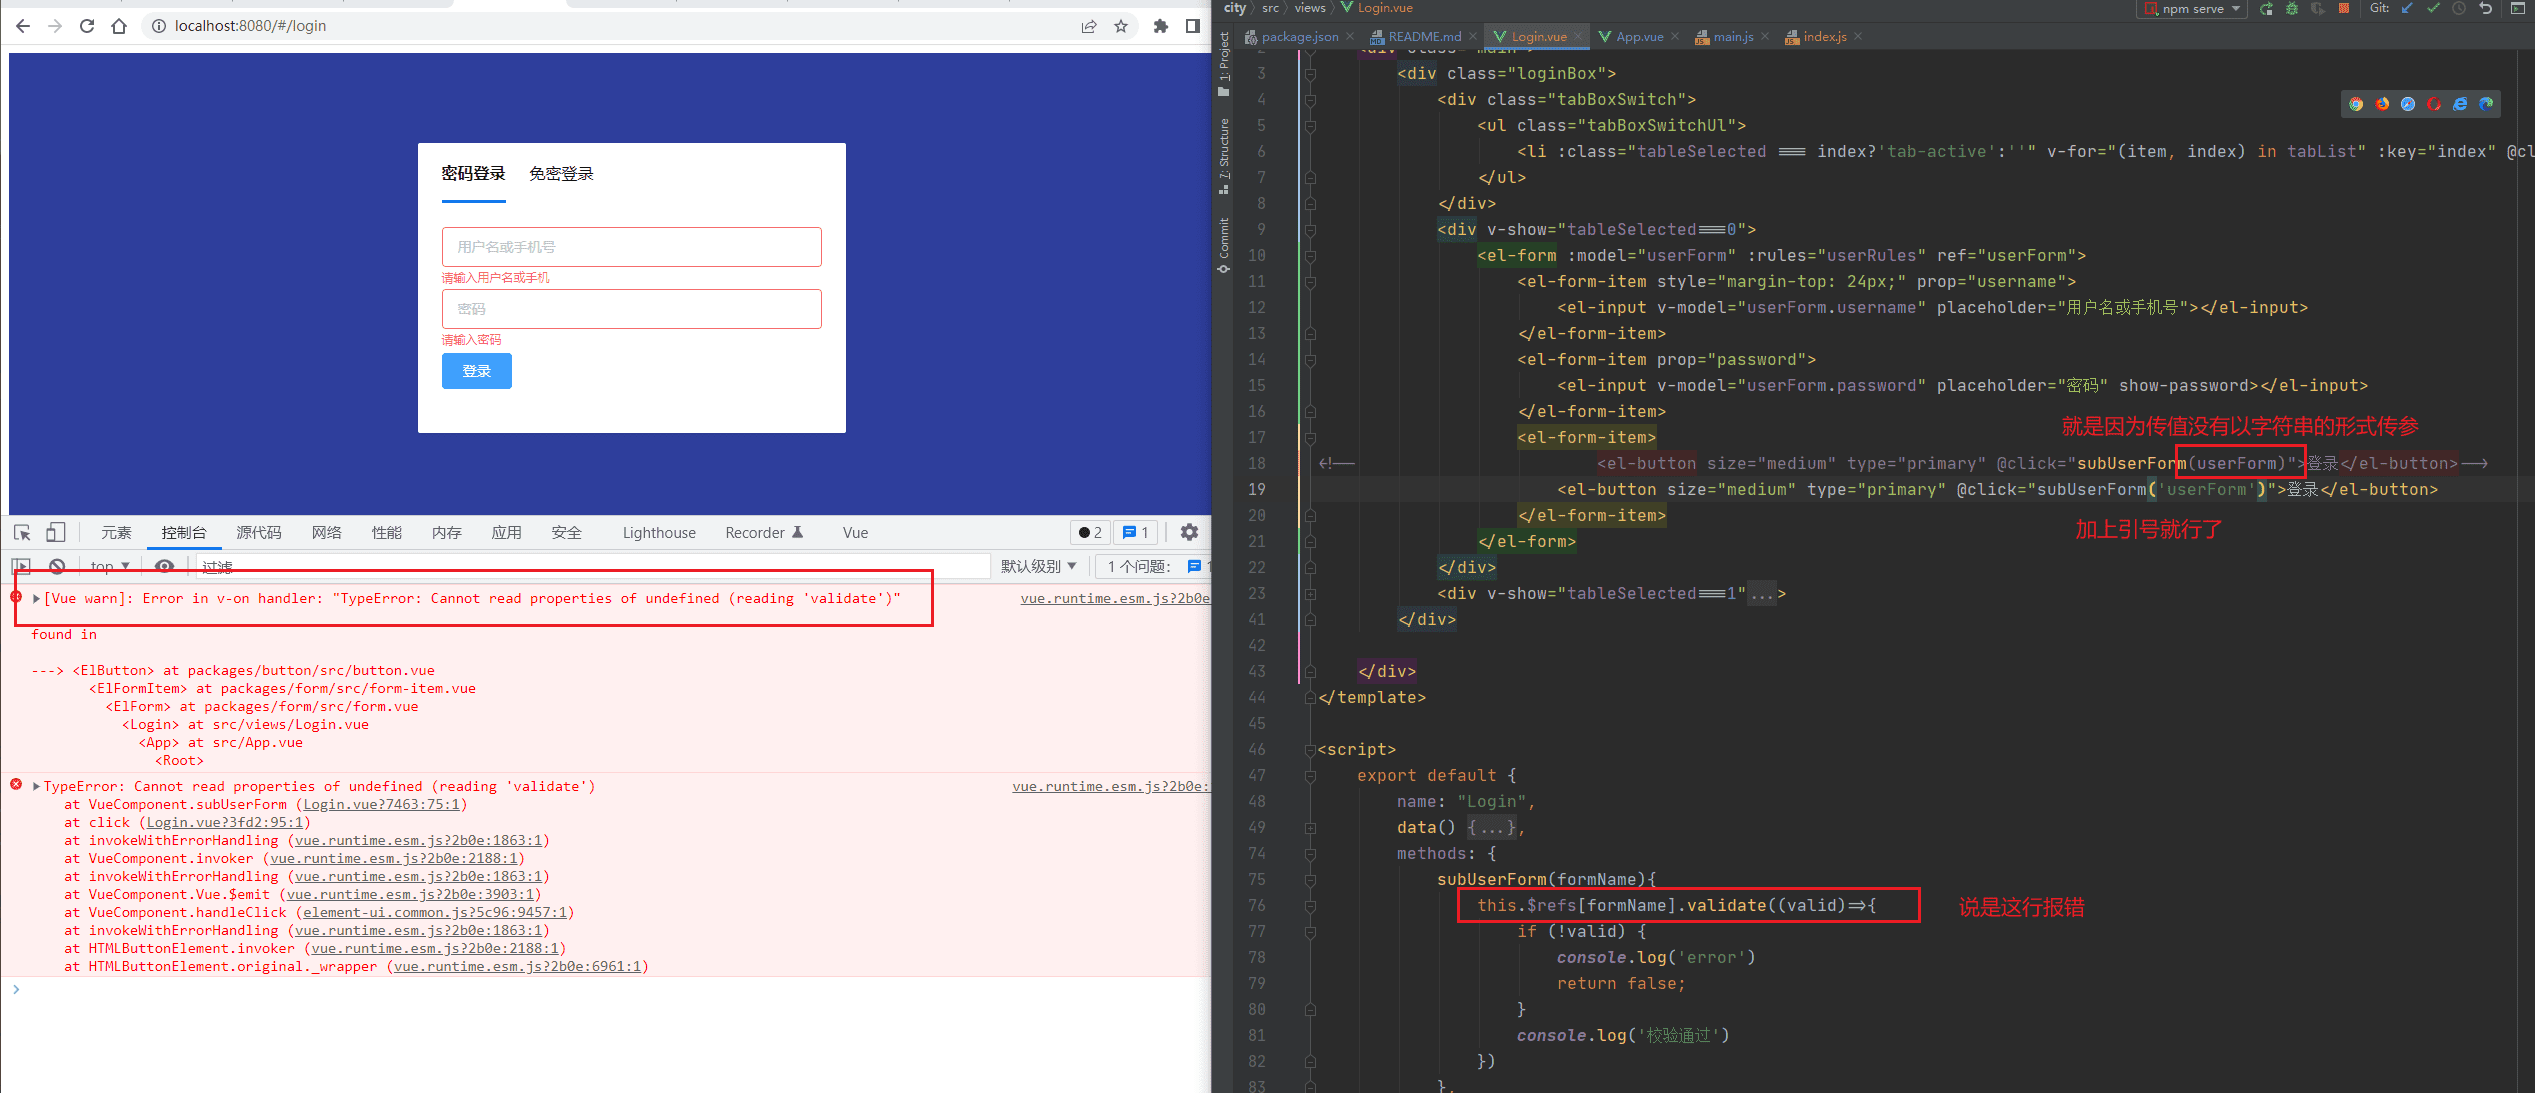
Task: Activate DevTools inspect element picker
Action: point(22,533)
